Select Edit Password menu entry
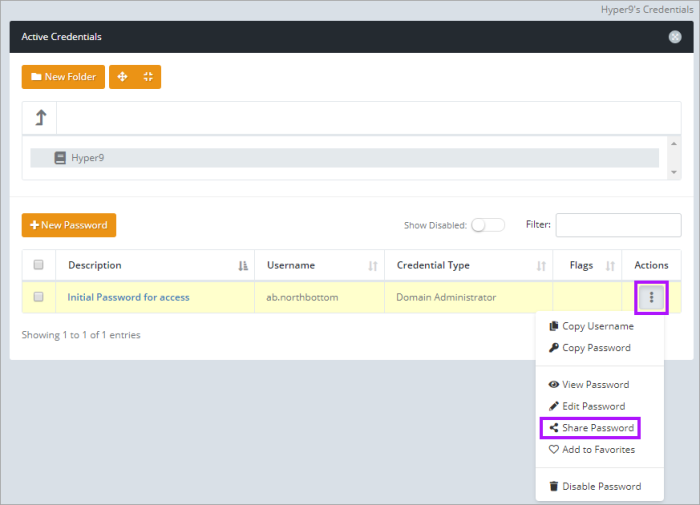This screenshot has width=700, height=505. 587,406
